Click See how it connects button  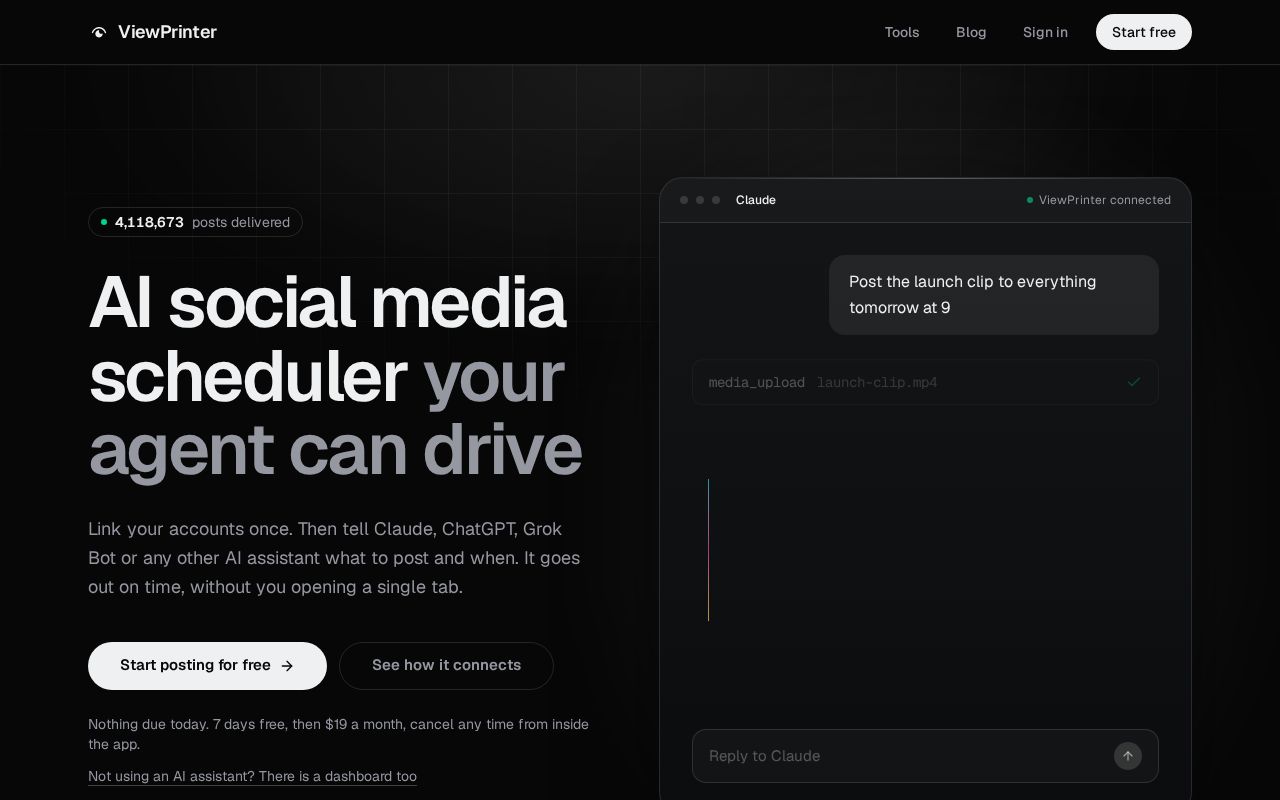coord(446,666)
